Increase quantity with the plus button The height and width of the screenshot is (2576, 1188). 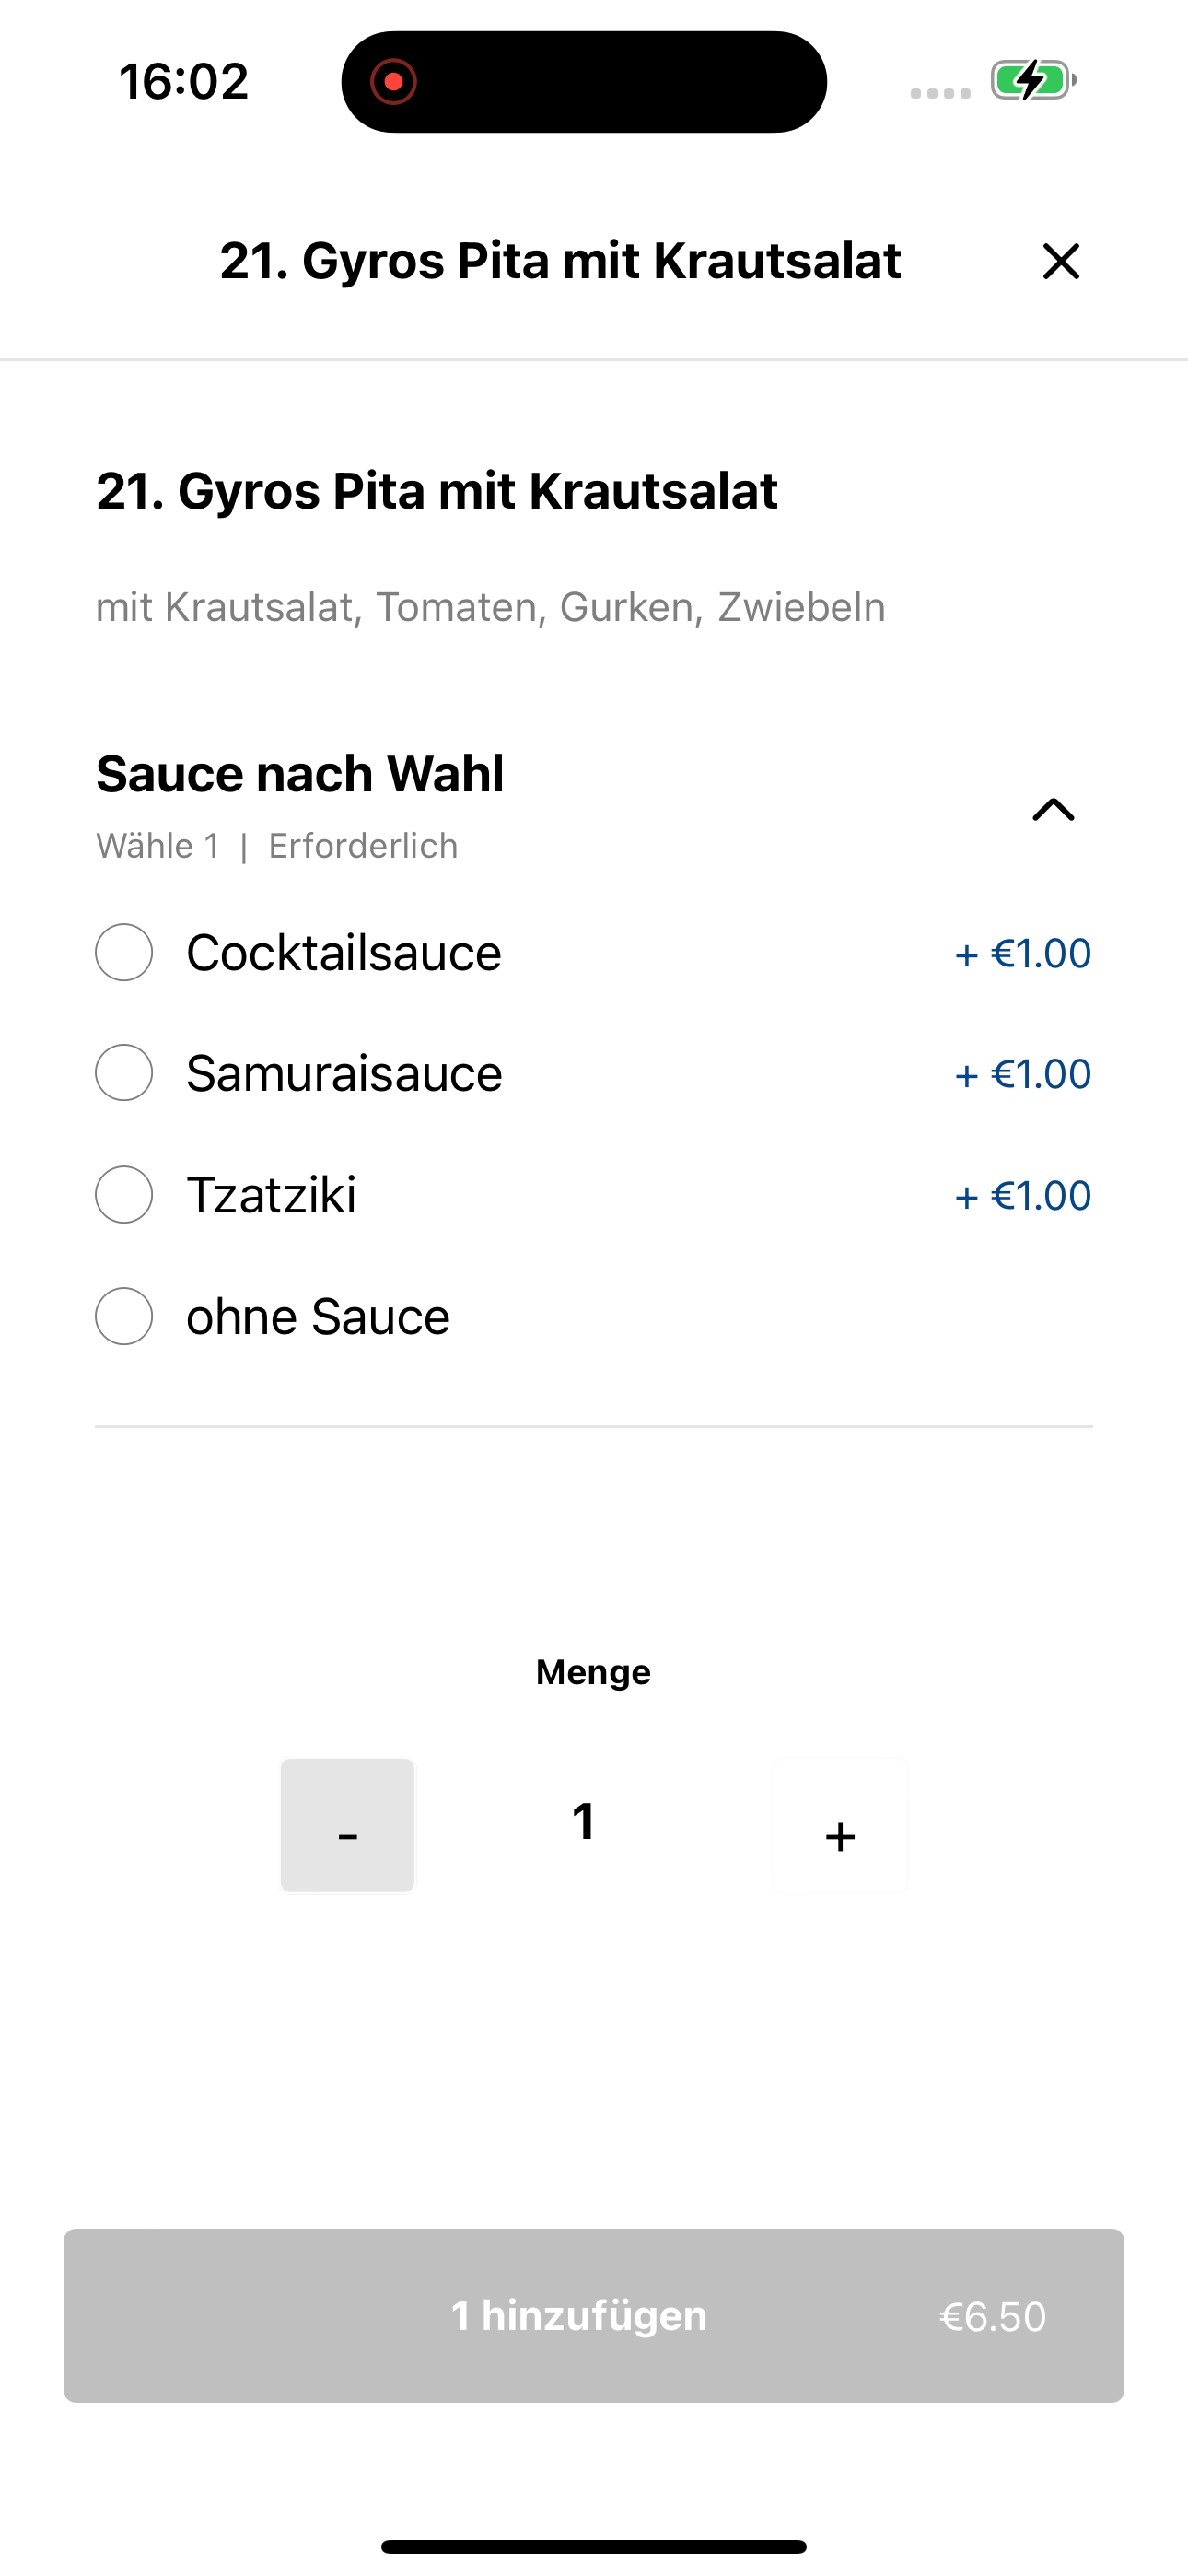point(840,1825)
